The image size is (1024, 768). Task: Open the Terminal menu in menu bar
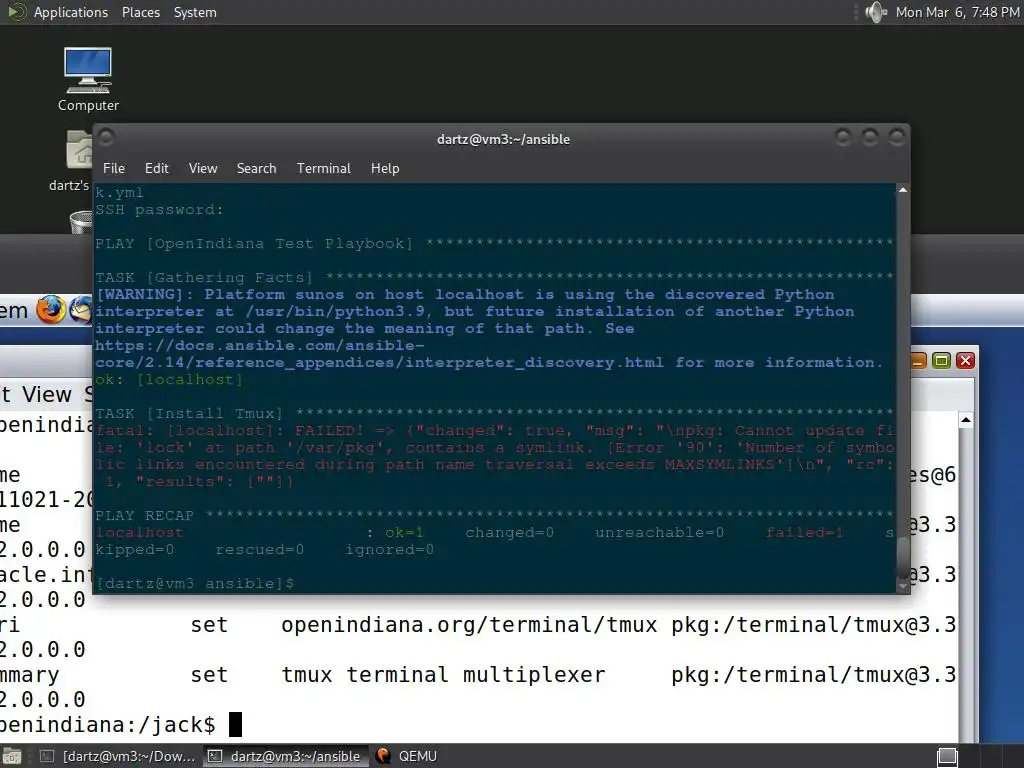click(323, 168)
